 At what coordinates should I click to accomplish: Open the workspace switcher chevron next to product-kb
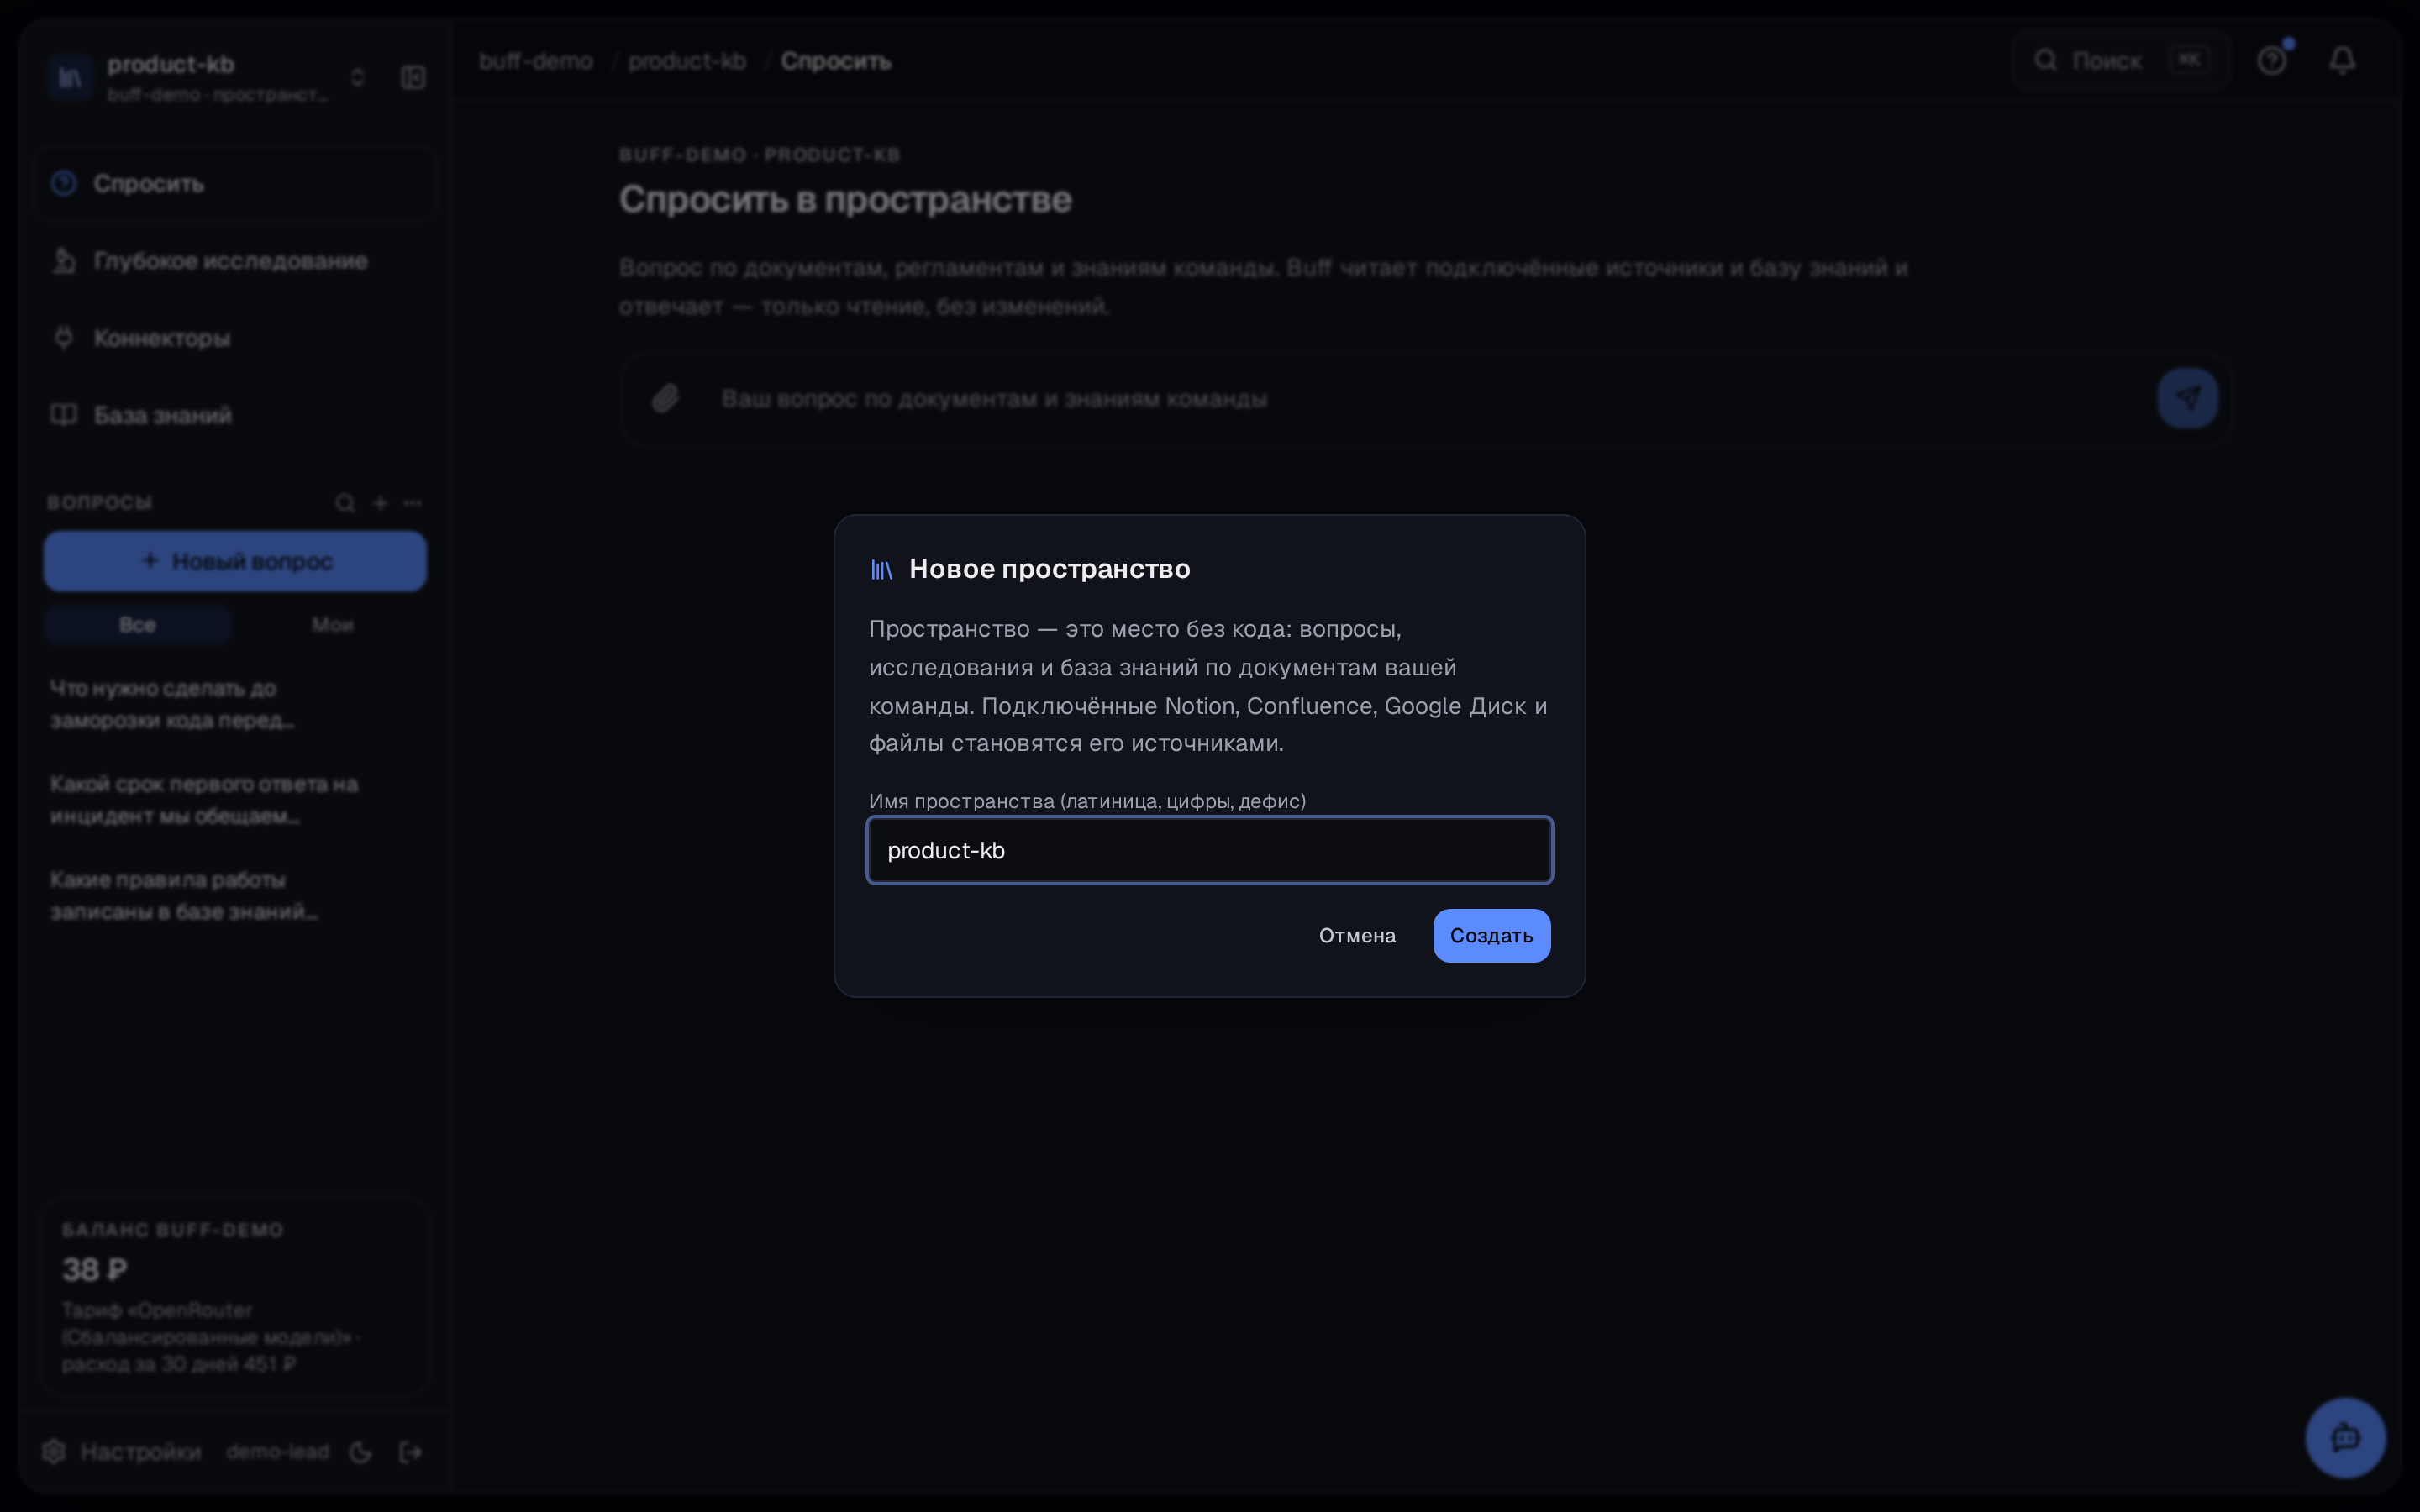tap(357, 77)
